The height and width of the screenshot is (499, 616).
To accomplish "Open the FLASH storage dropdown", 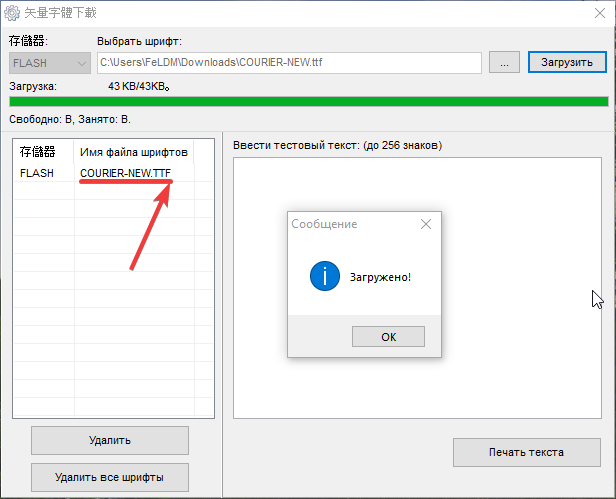I will pos(50,63).
